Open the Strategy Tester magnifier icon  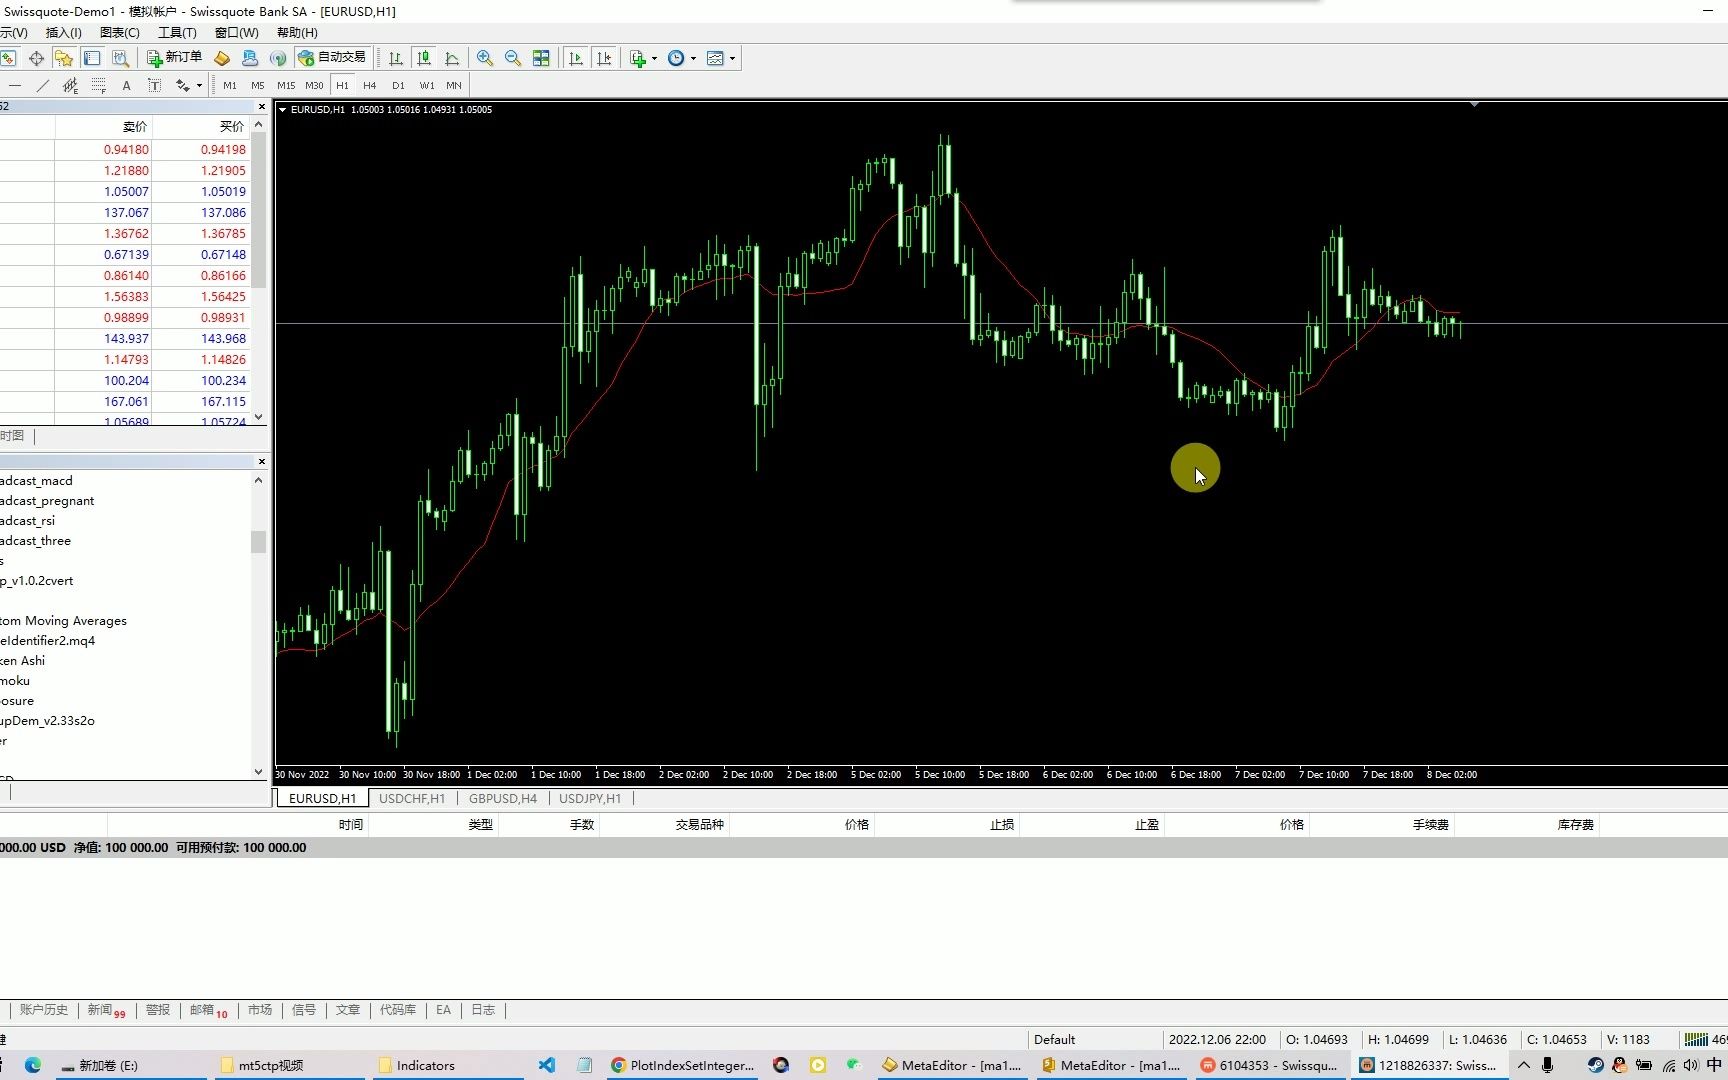(x=120, y=58)
